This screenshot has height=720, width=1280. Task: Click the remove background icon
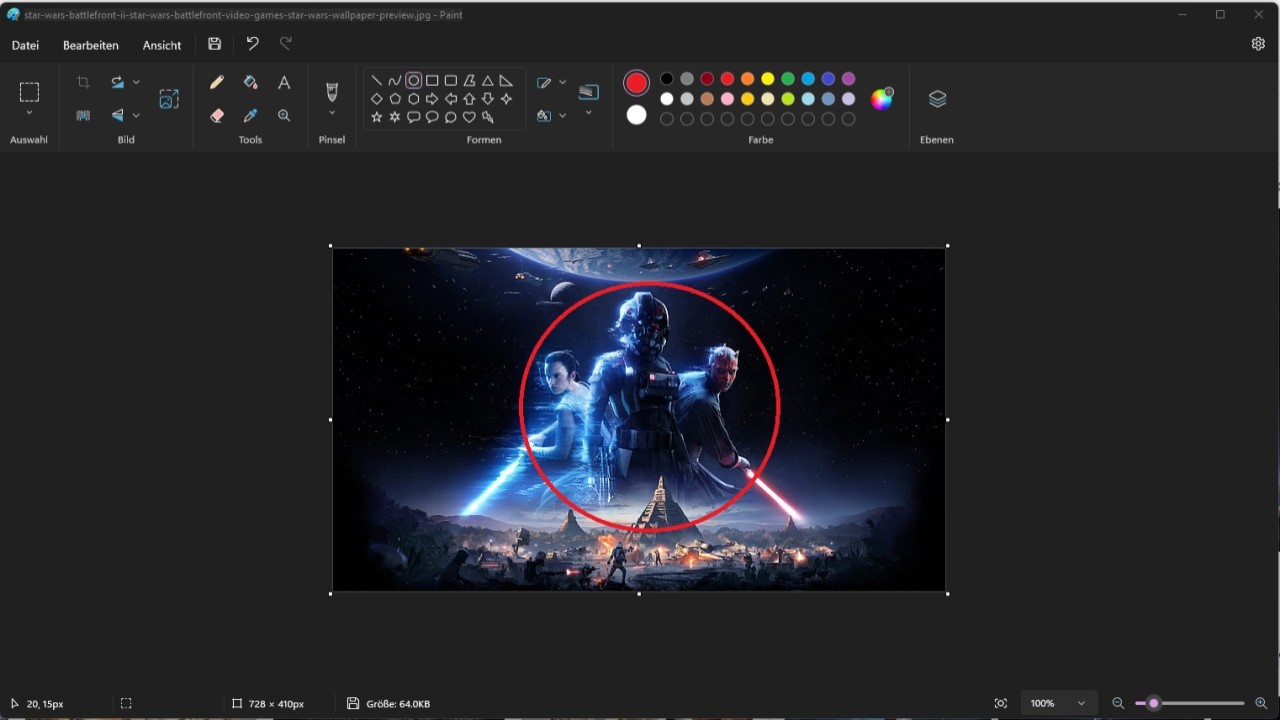[x=83, y=115]
